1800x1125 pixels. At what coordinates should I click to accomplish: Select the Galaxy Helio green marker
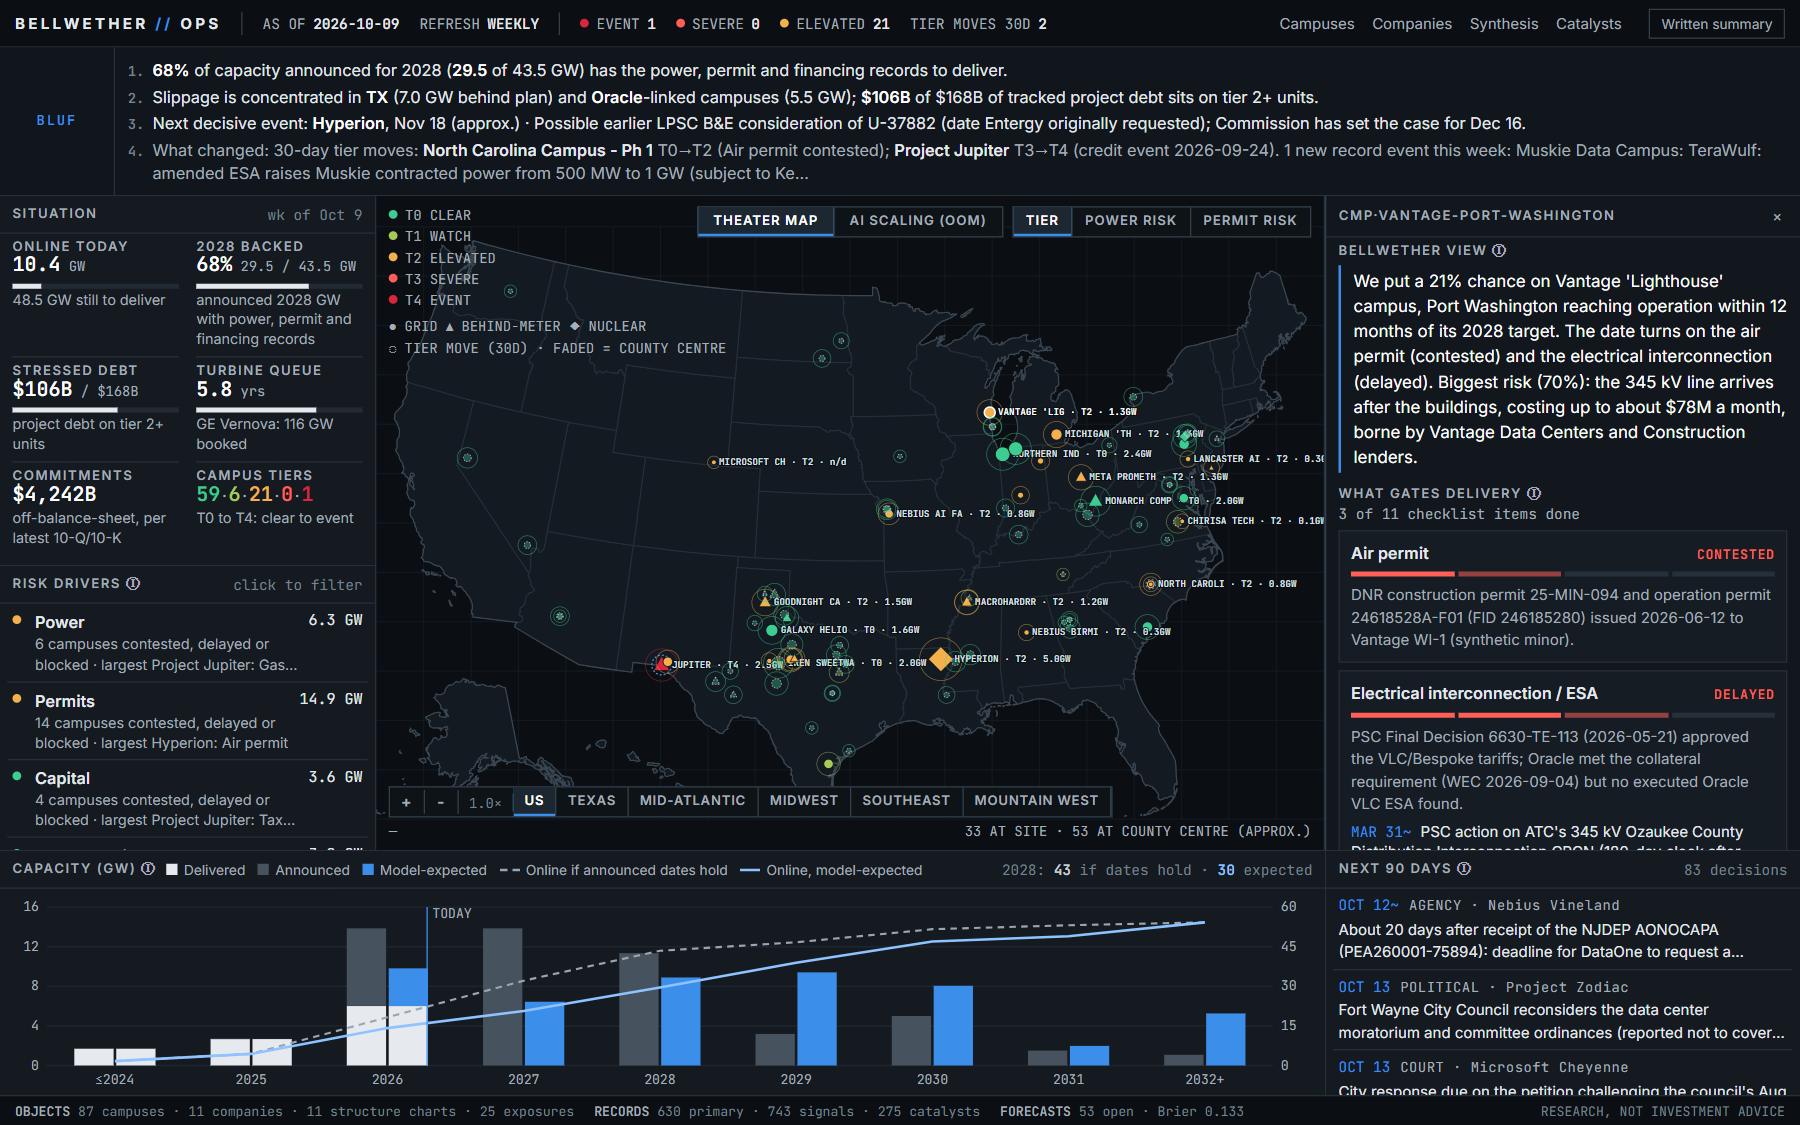(771, 630)
